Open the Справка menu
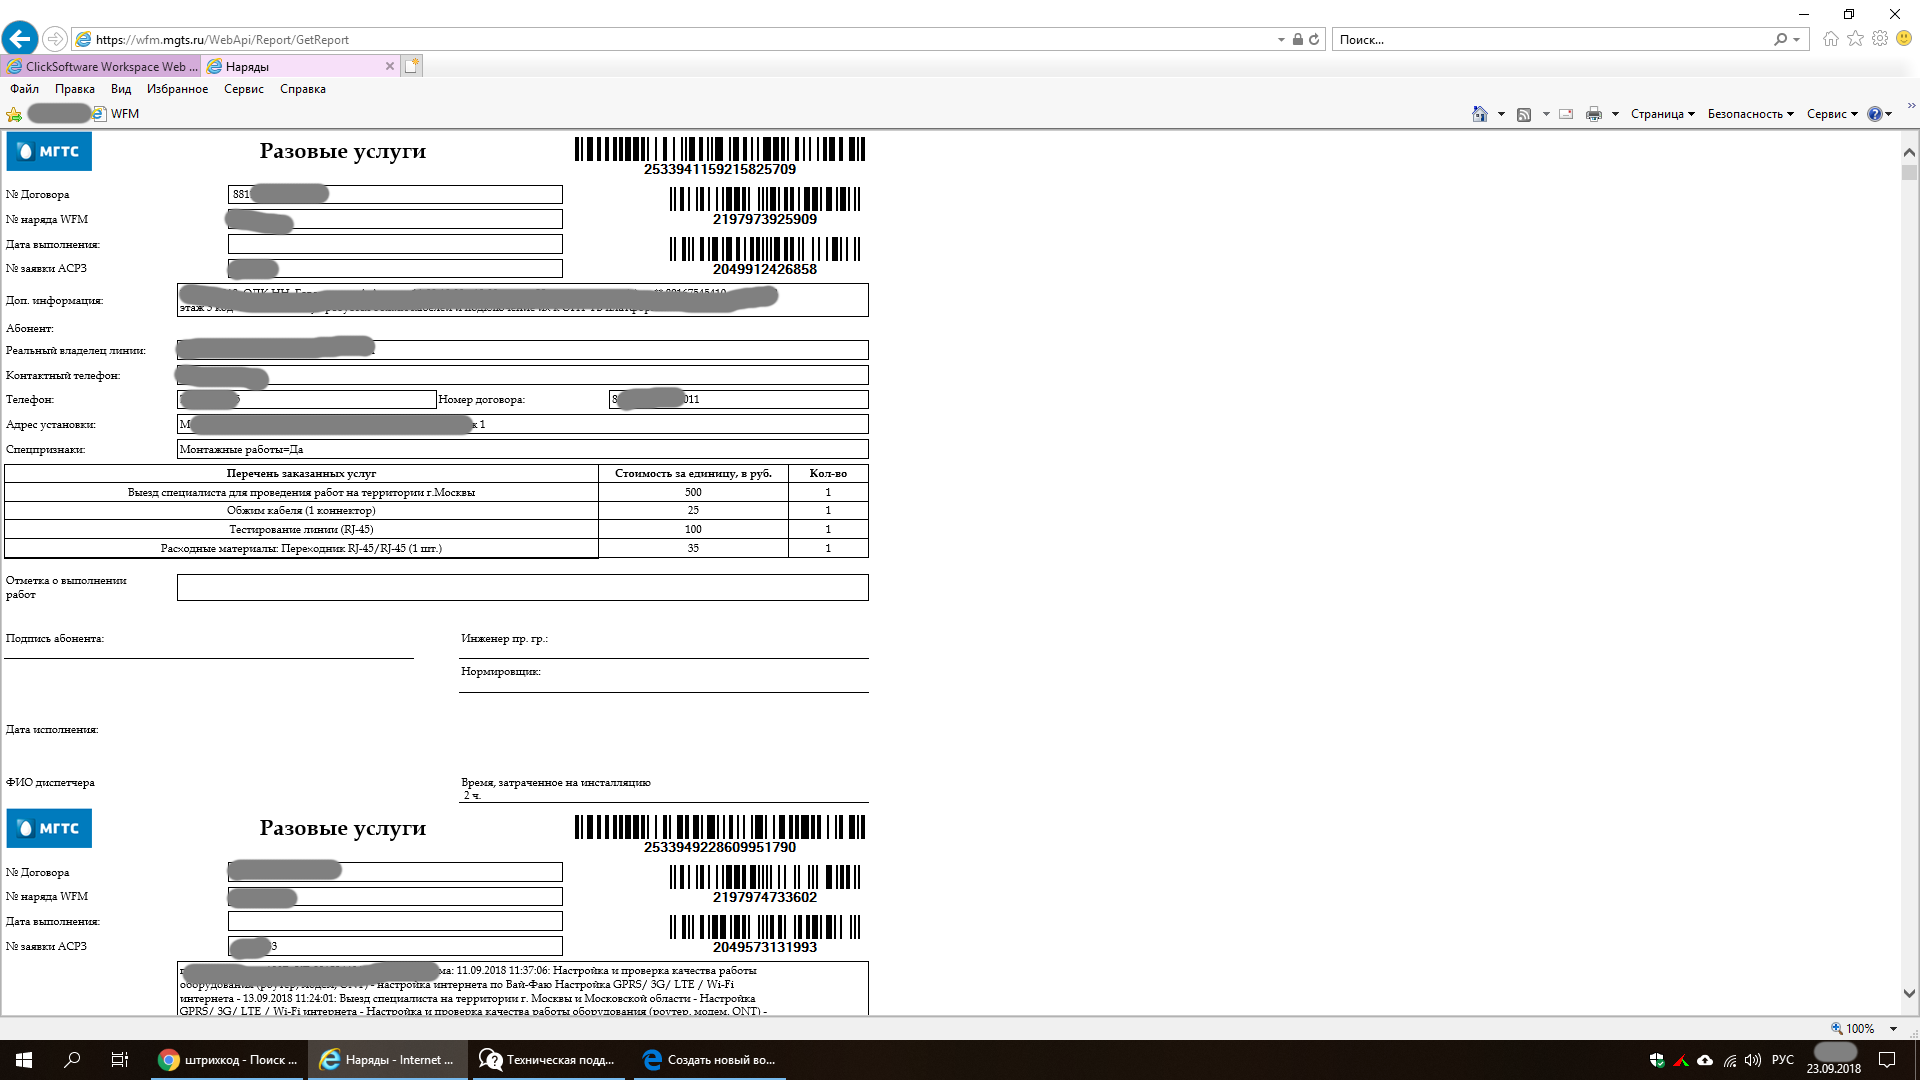1920x1080 pixels. tap(303, 89)
